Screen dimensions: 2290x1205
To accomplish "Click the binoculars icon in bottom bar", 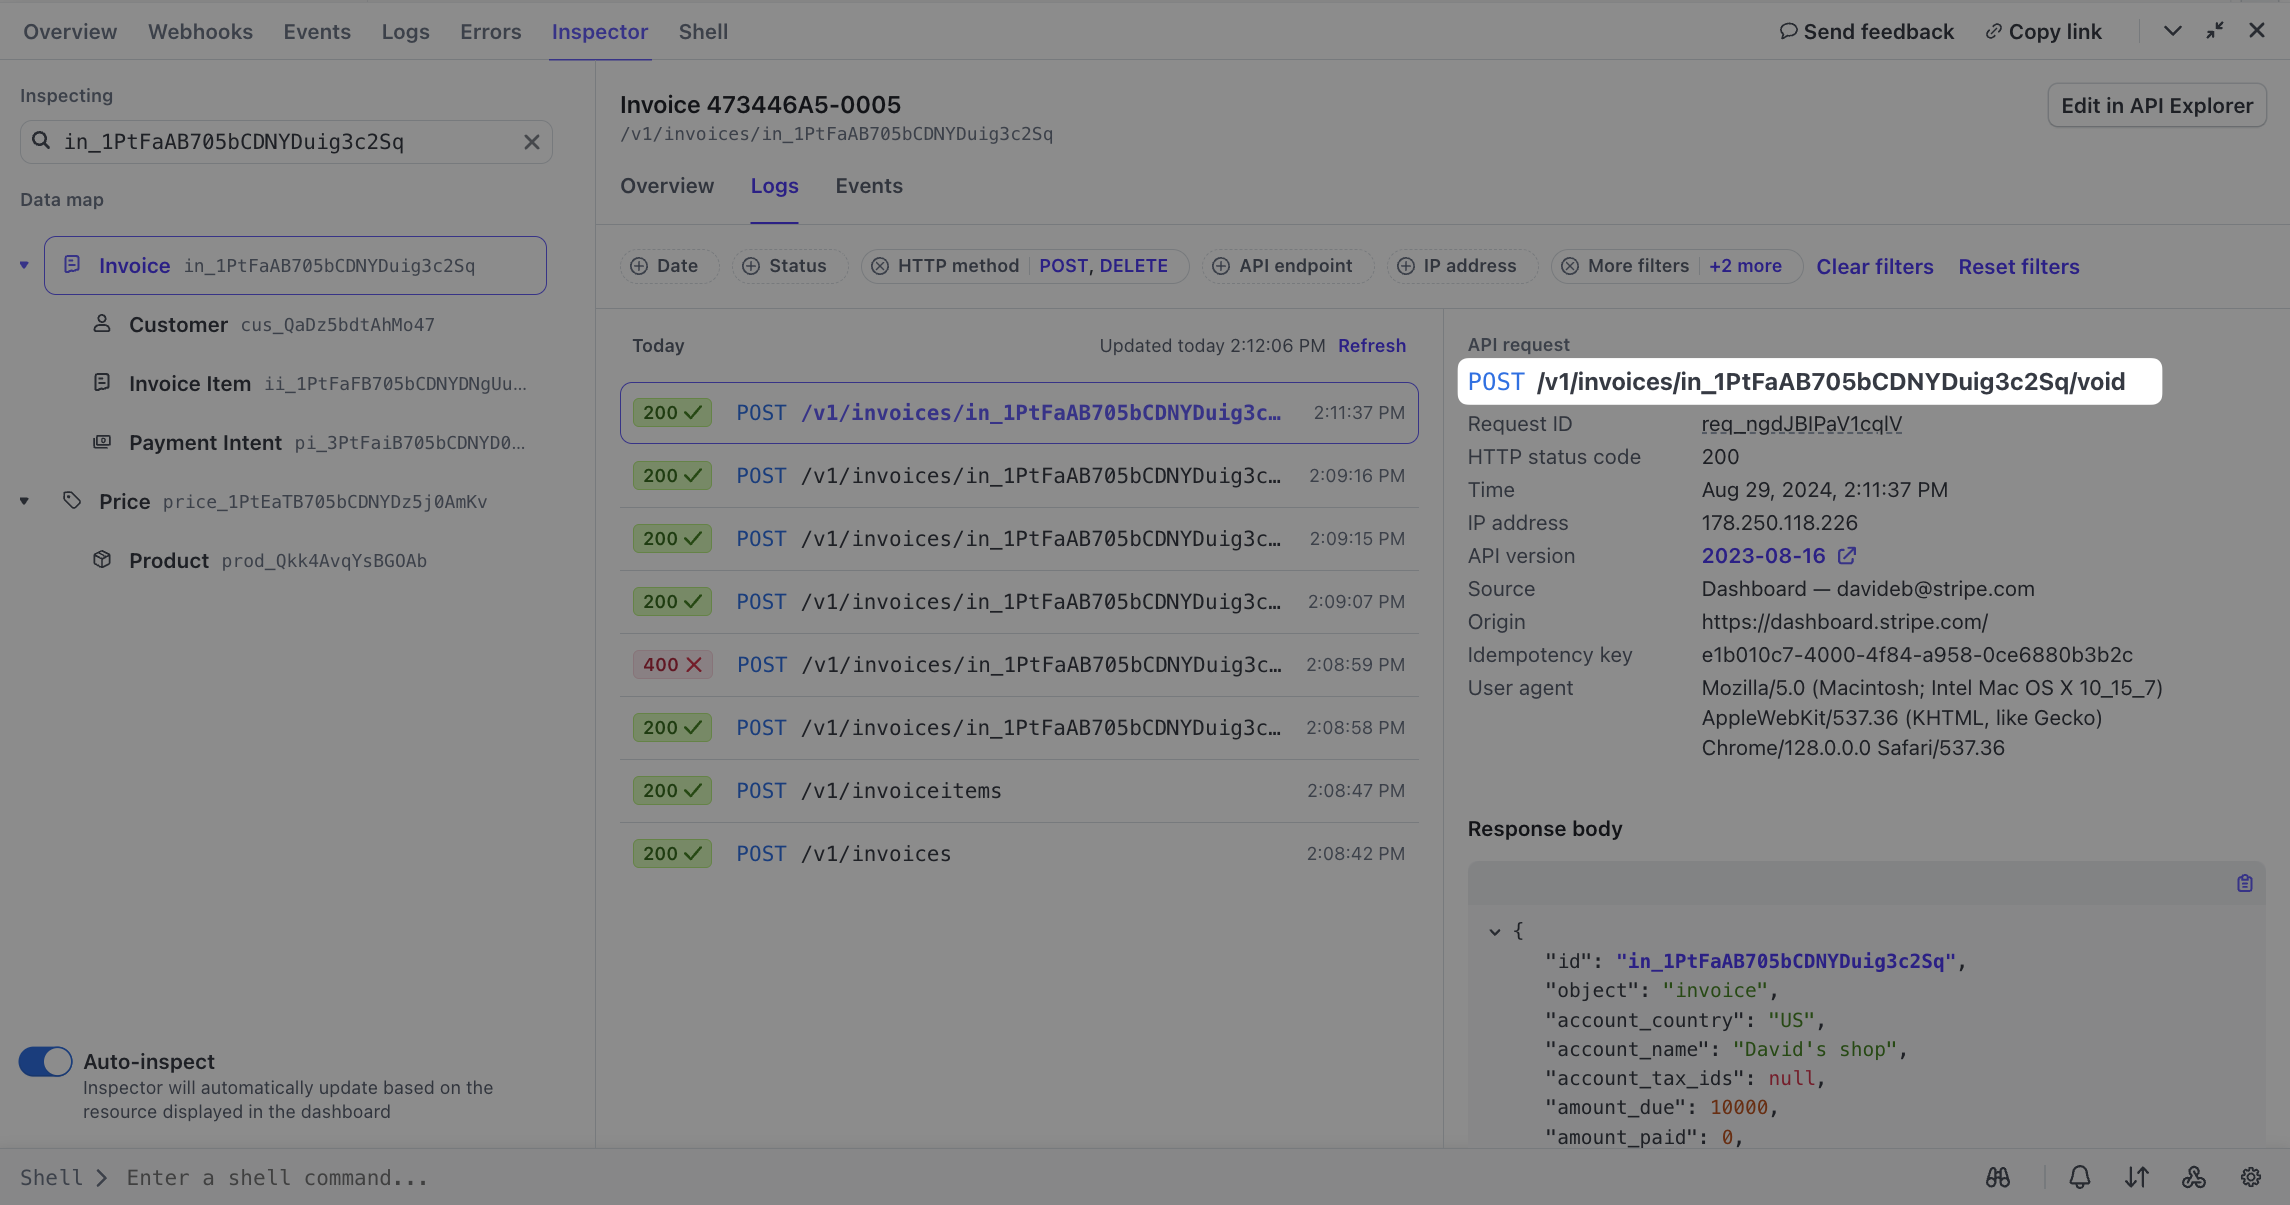I will 1998,1177.
